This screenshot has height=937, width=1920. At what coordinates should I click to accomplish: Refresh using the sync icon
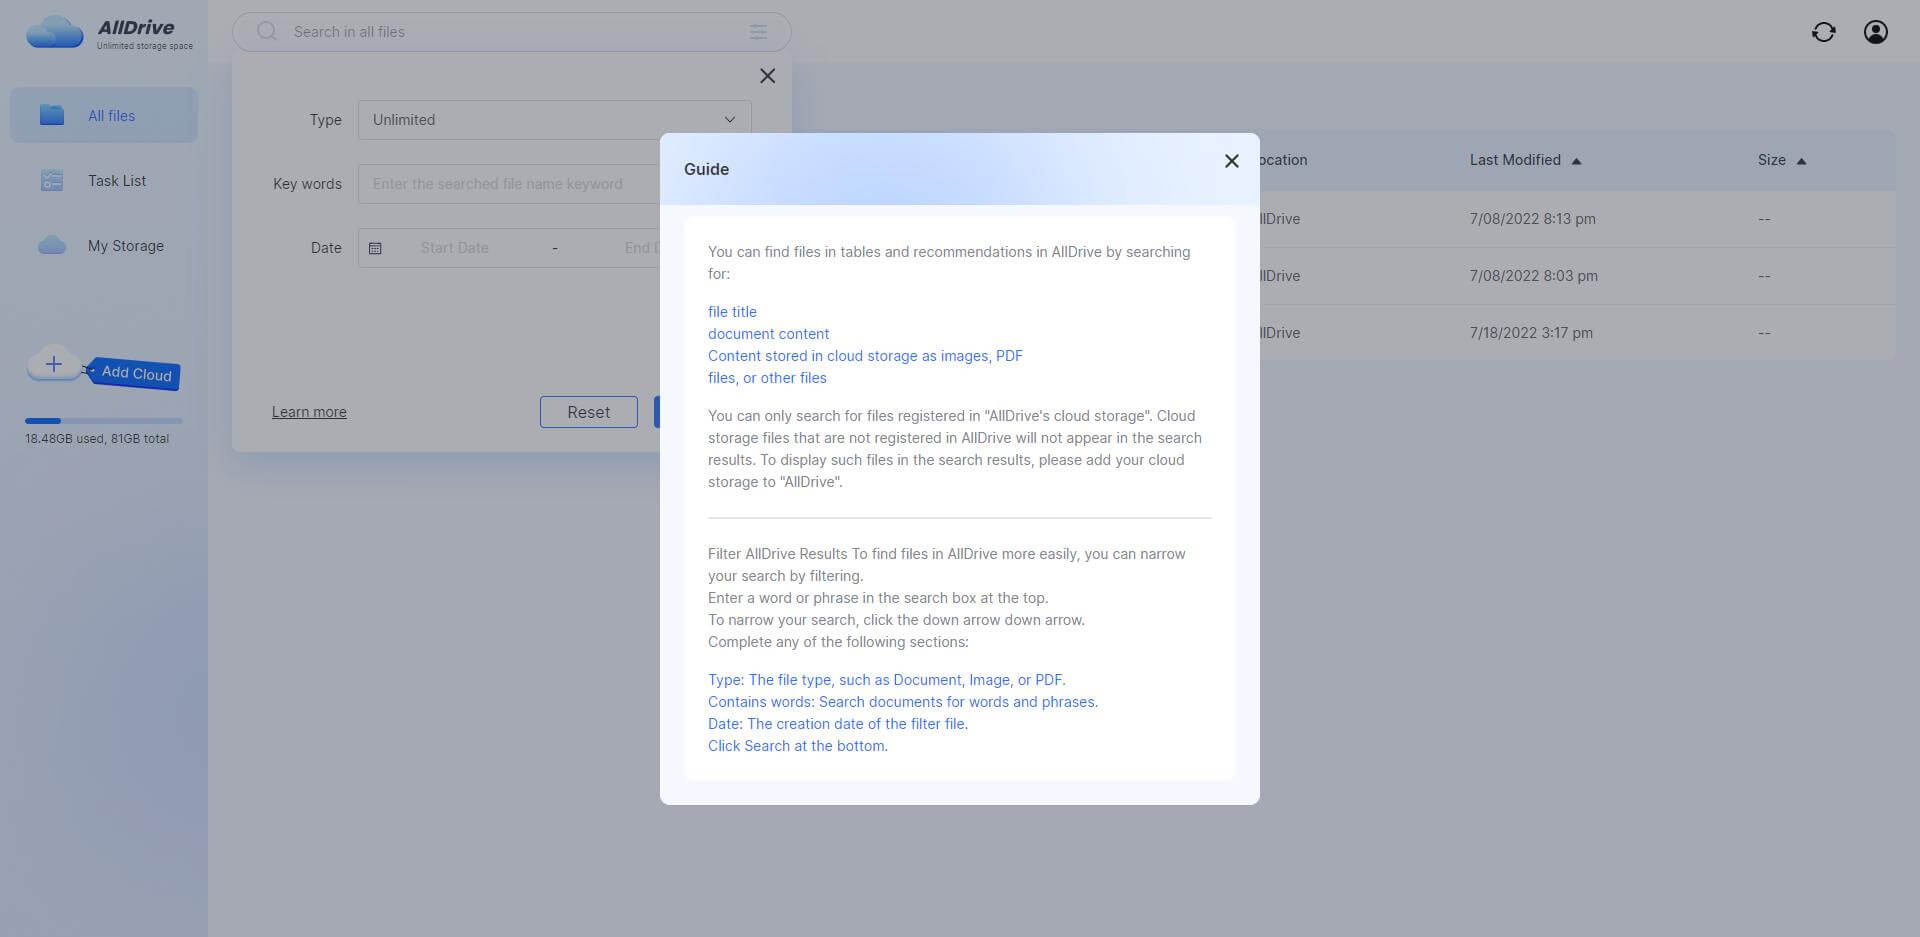click(x=1823, y=32)
